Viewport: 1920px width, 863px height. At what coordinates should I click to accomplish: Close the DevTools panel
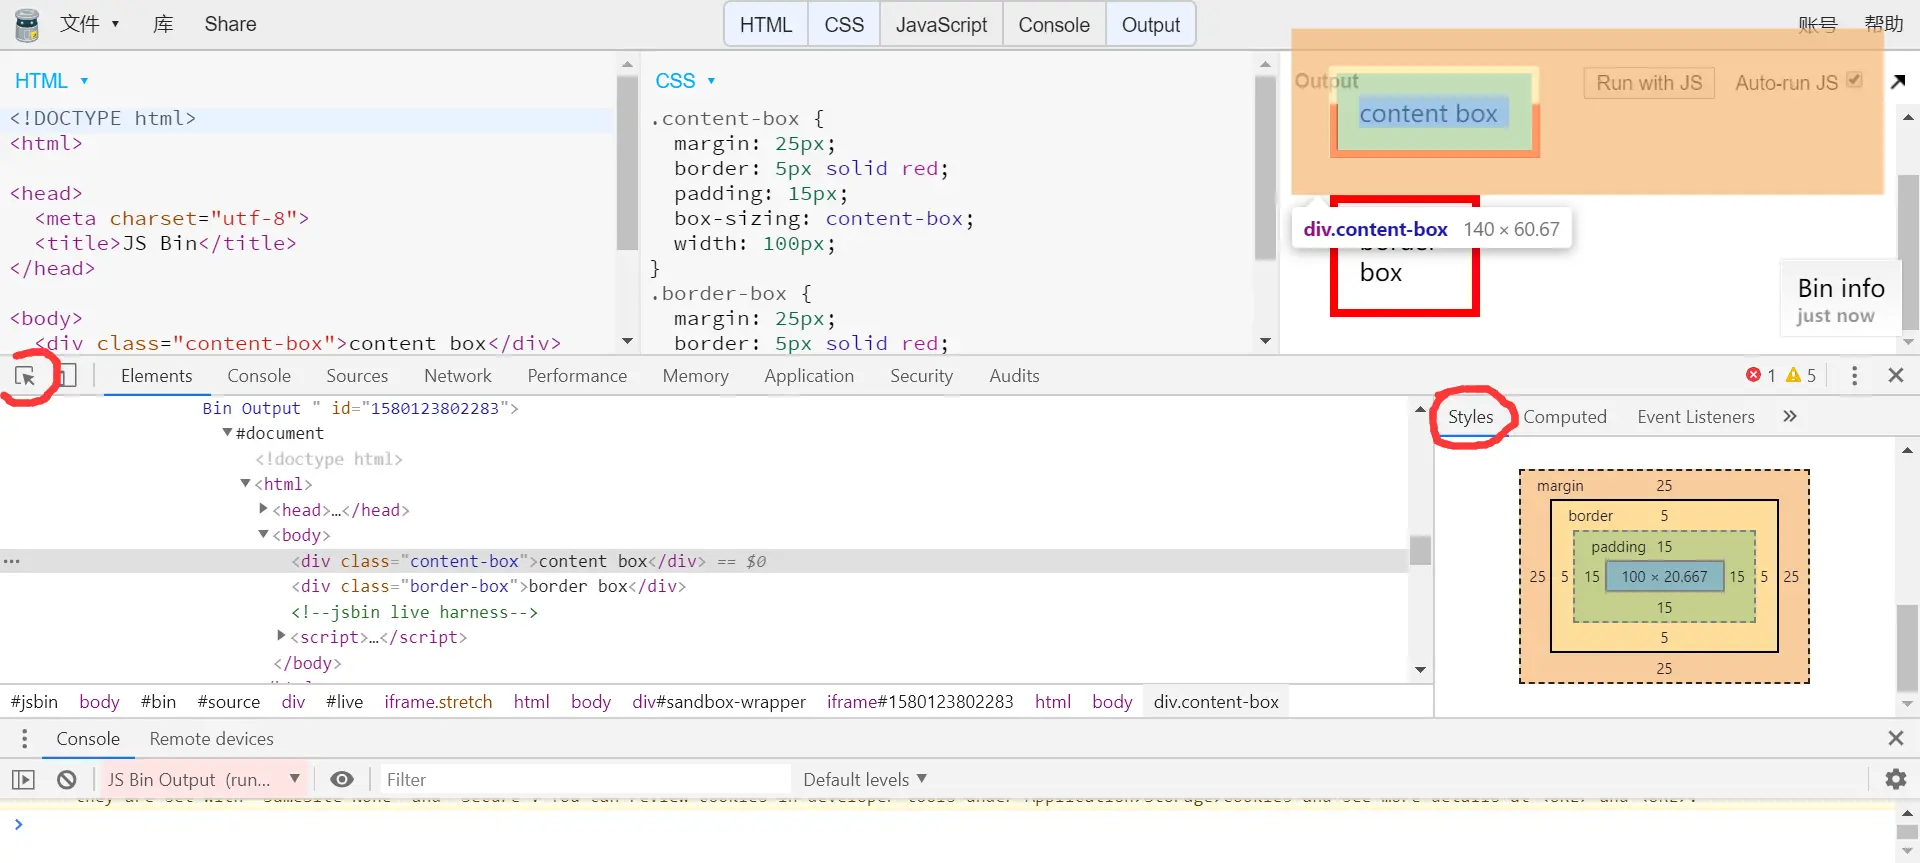point(1895,375)
